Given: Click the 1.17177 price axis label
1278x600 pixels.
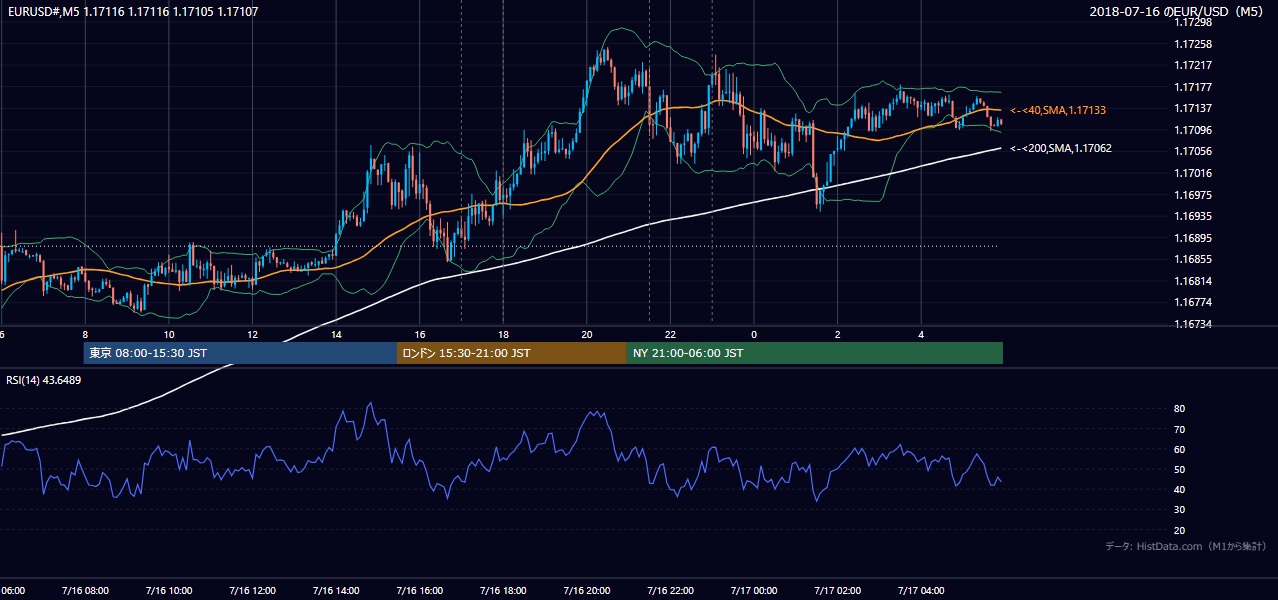Looking at the screenshot, I should pos(1194,88).
